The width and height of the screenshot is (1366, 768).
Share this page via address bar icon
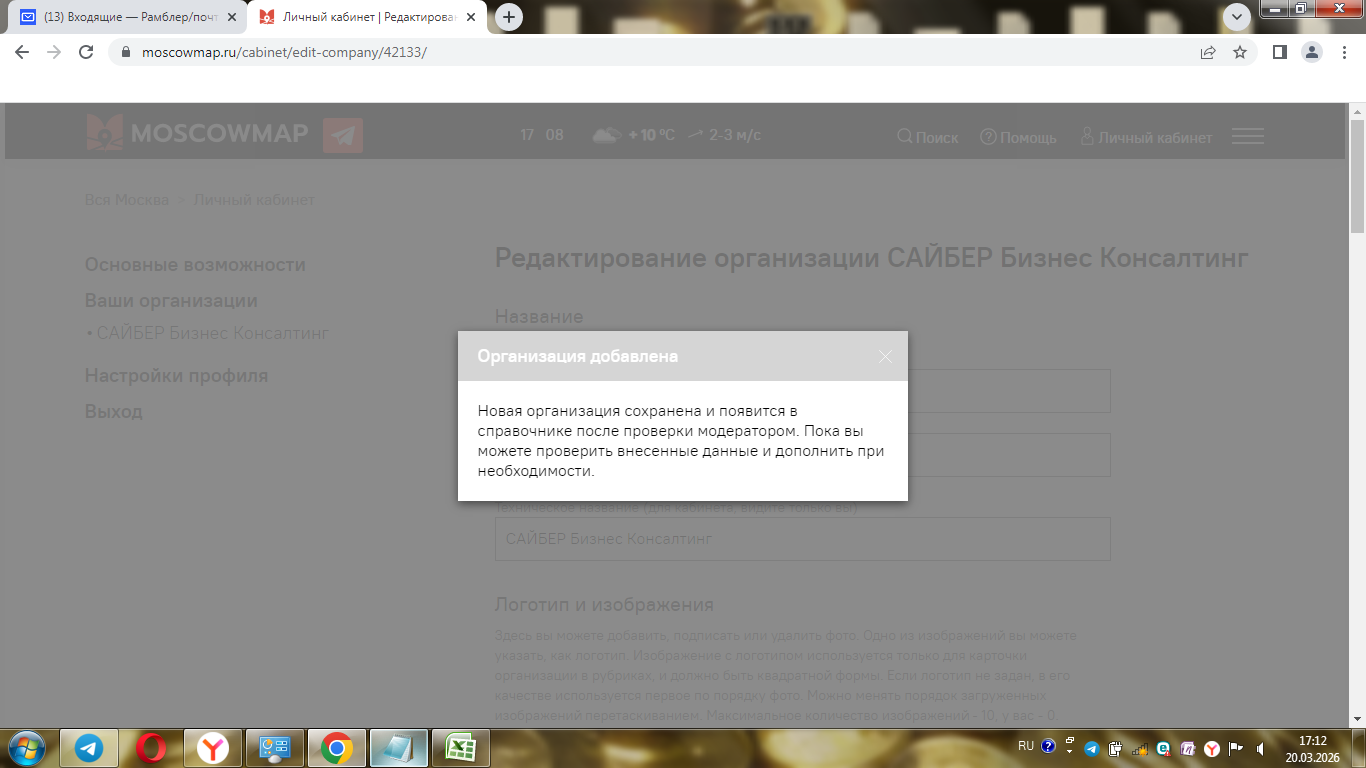[1208, 52]
